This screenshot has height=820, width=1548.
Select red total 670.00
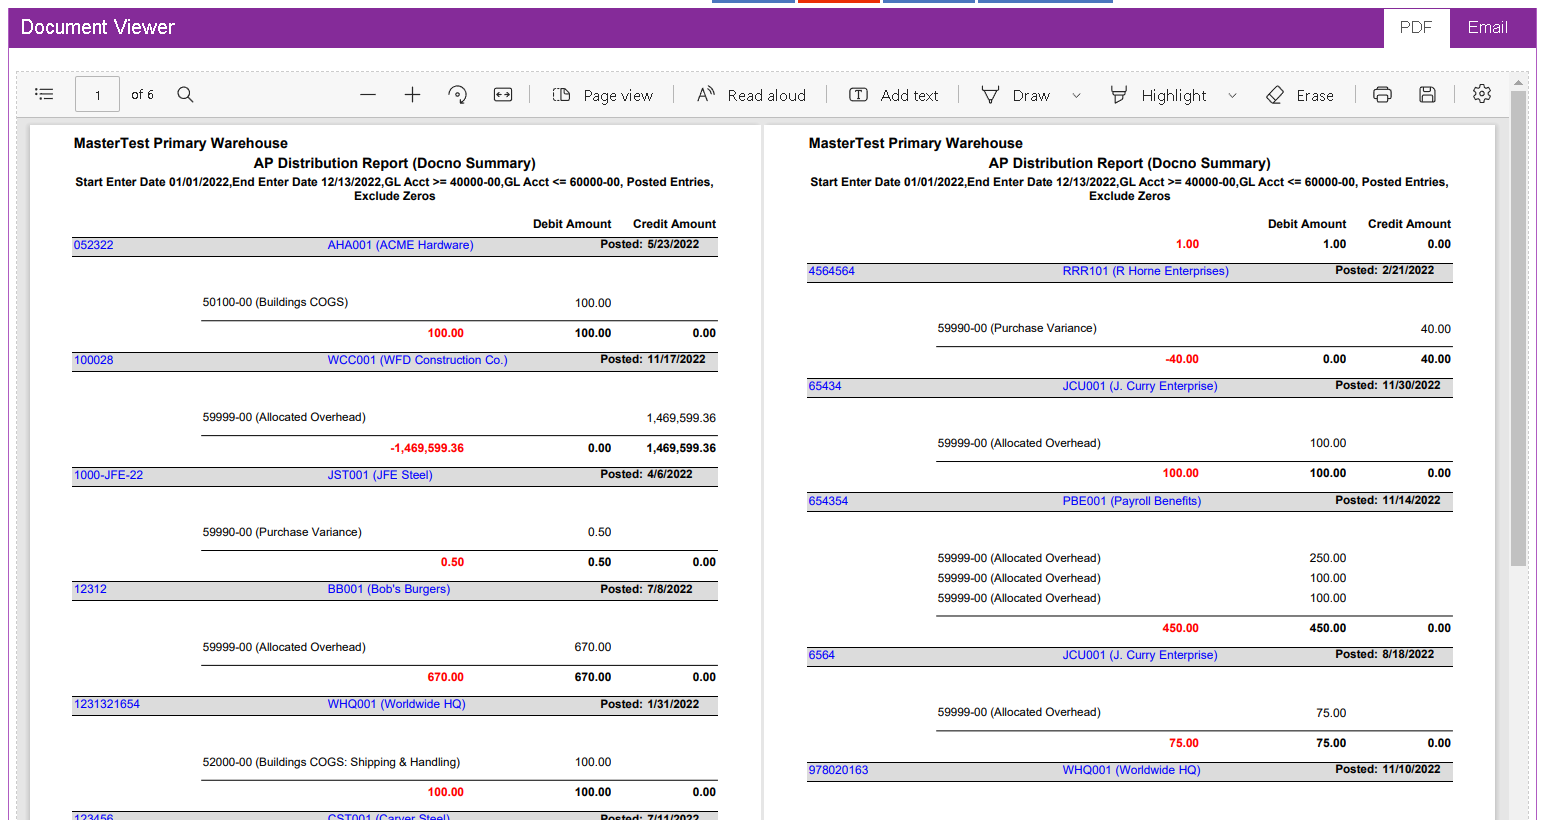point(446,677)
